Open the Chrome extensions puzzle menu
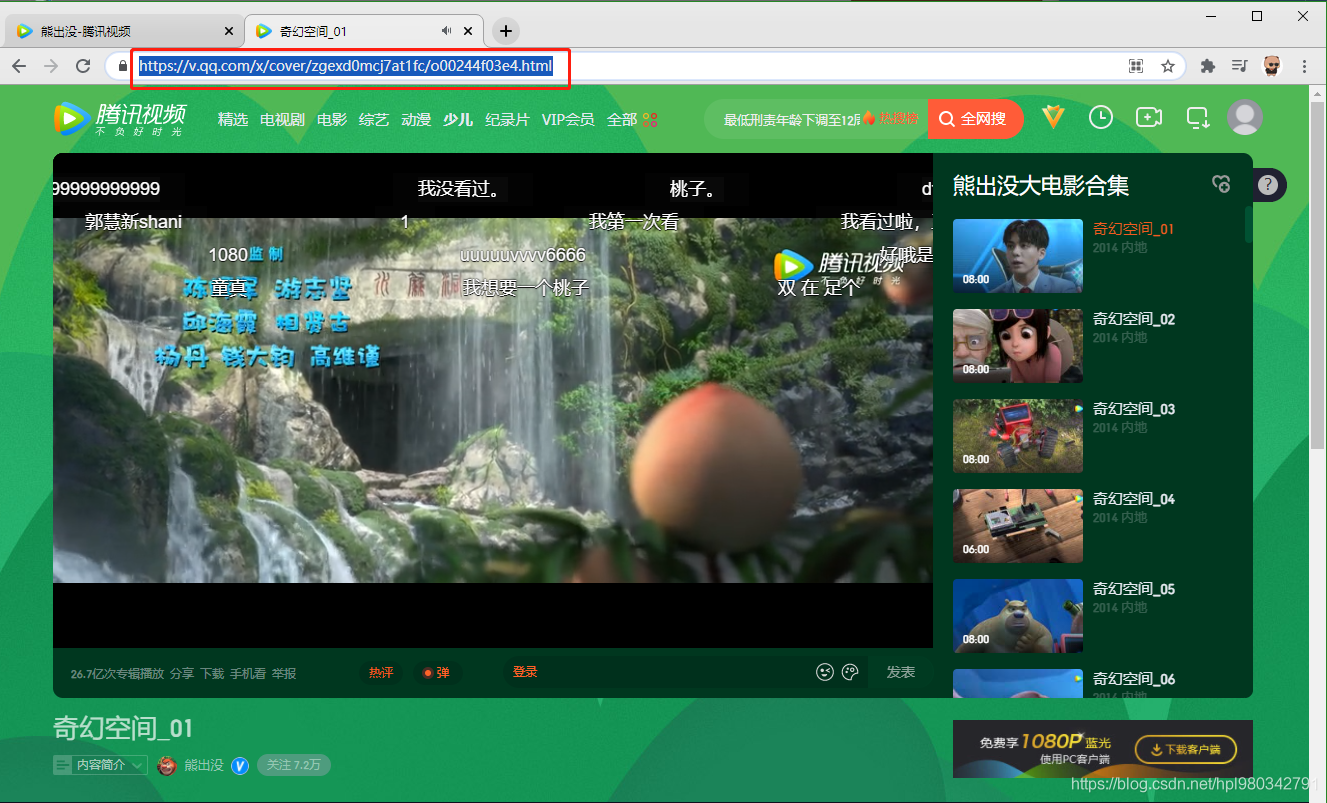Screen dimensions: 1327x803 tap(1208, 66)
